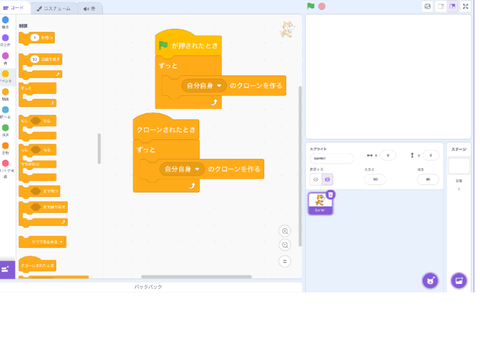Viewport: 480px width, 360px height.
Task: Open the add extension button at bottom left
Action: [x=7, y=269]
